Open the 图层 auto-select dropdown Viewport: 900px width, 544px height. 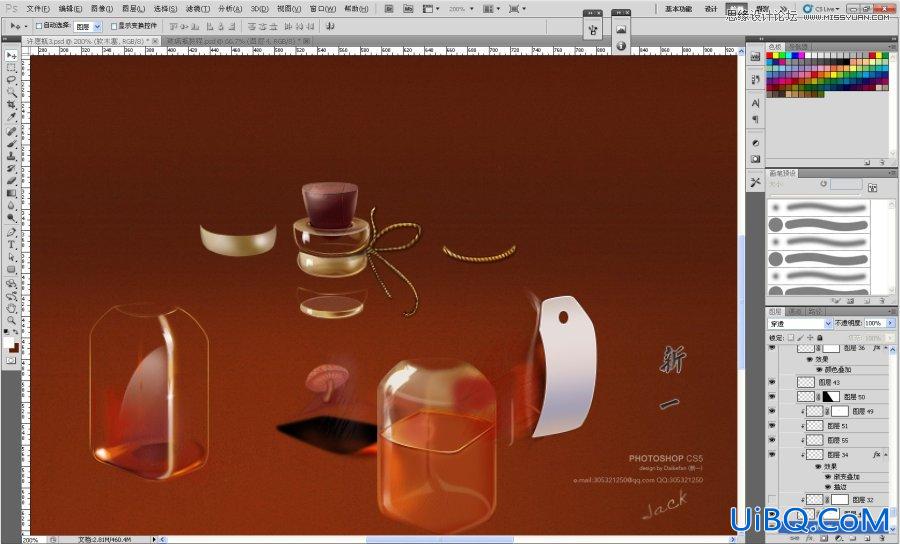pos(97,26)
